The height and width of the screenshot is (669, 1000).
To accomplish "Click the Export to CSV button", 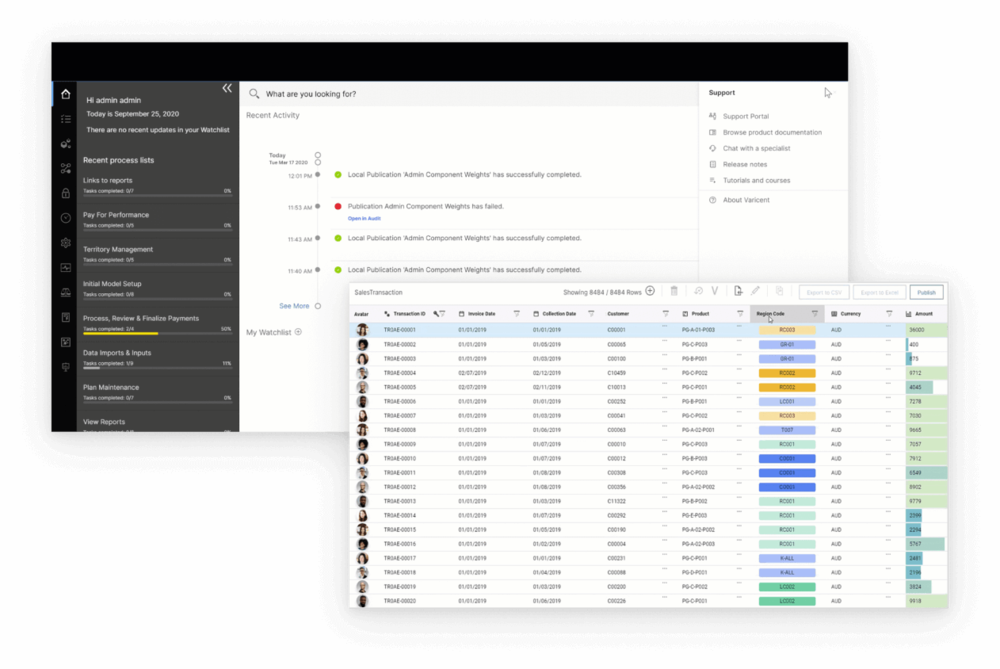I will [824, 292].
